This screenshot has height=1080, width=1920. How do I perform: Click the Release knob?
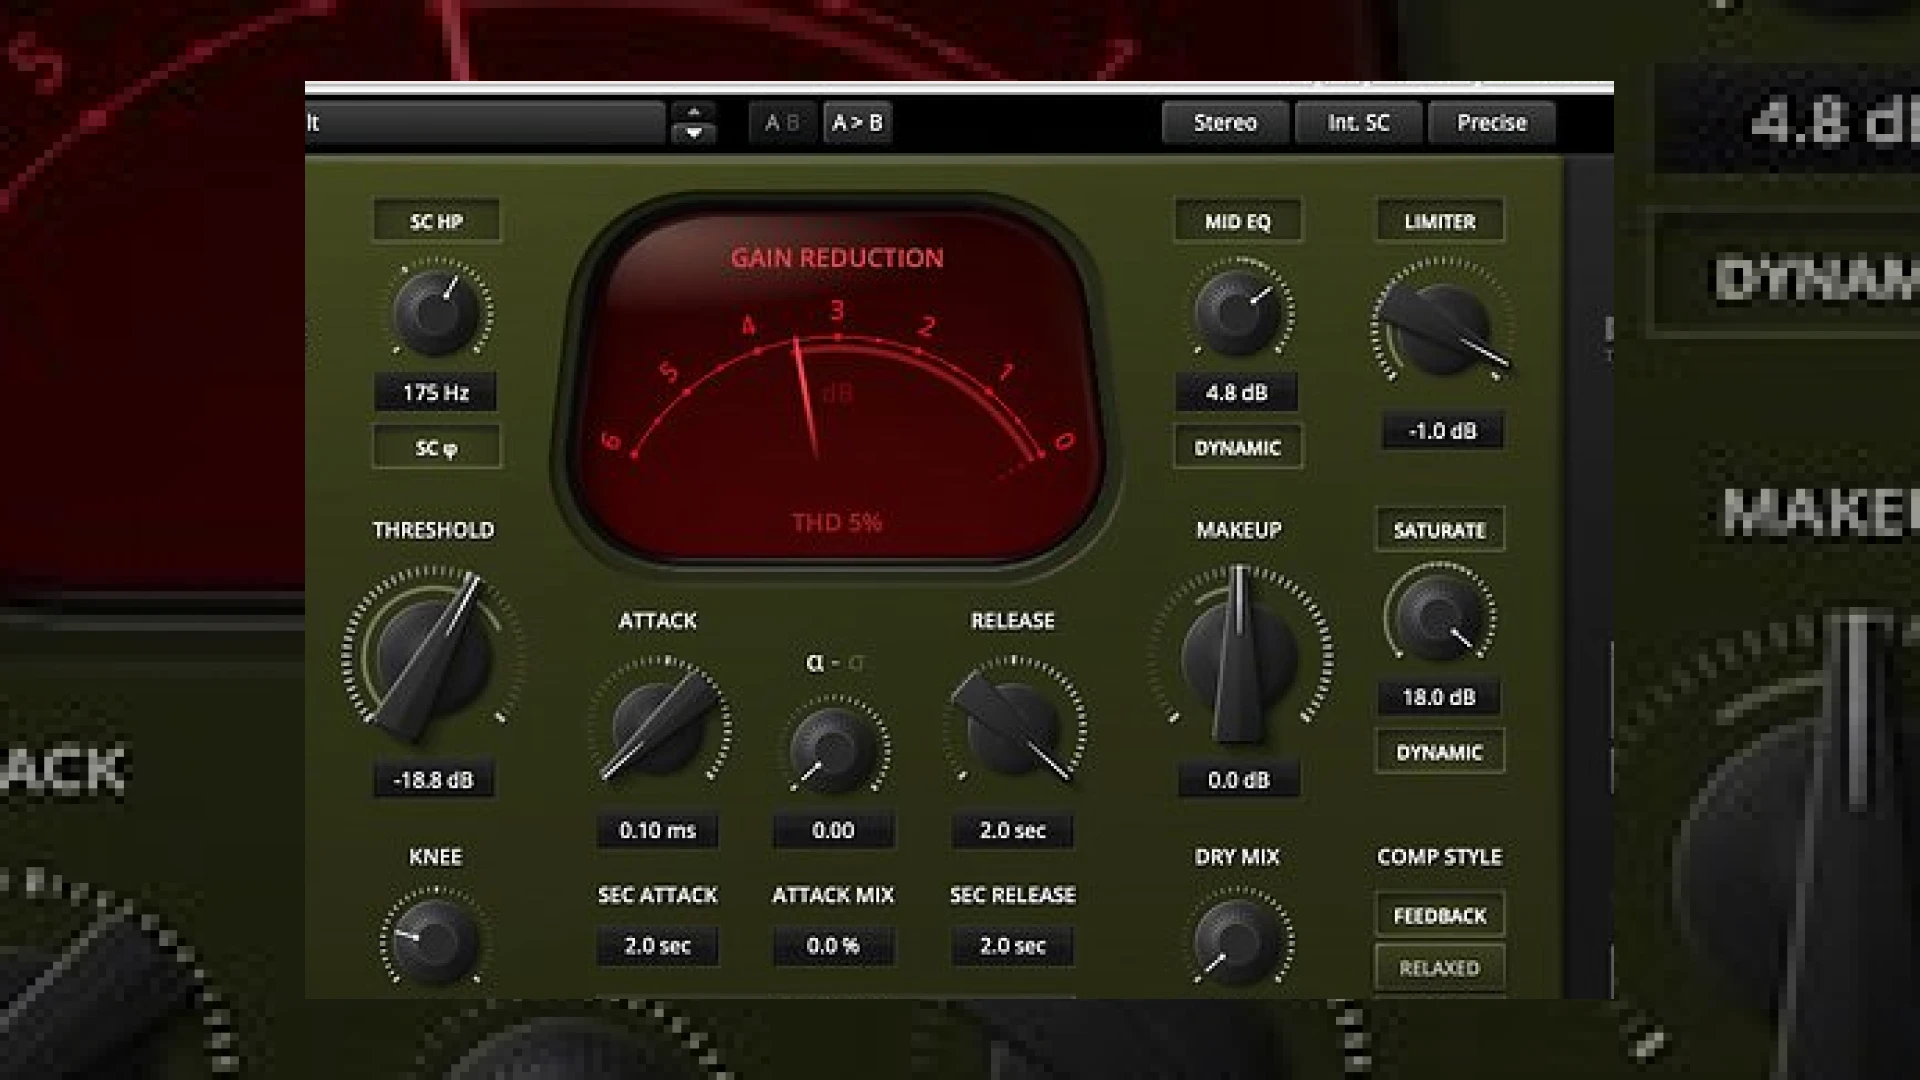(x=1012, y=727)
